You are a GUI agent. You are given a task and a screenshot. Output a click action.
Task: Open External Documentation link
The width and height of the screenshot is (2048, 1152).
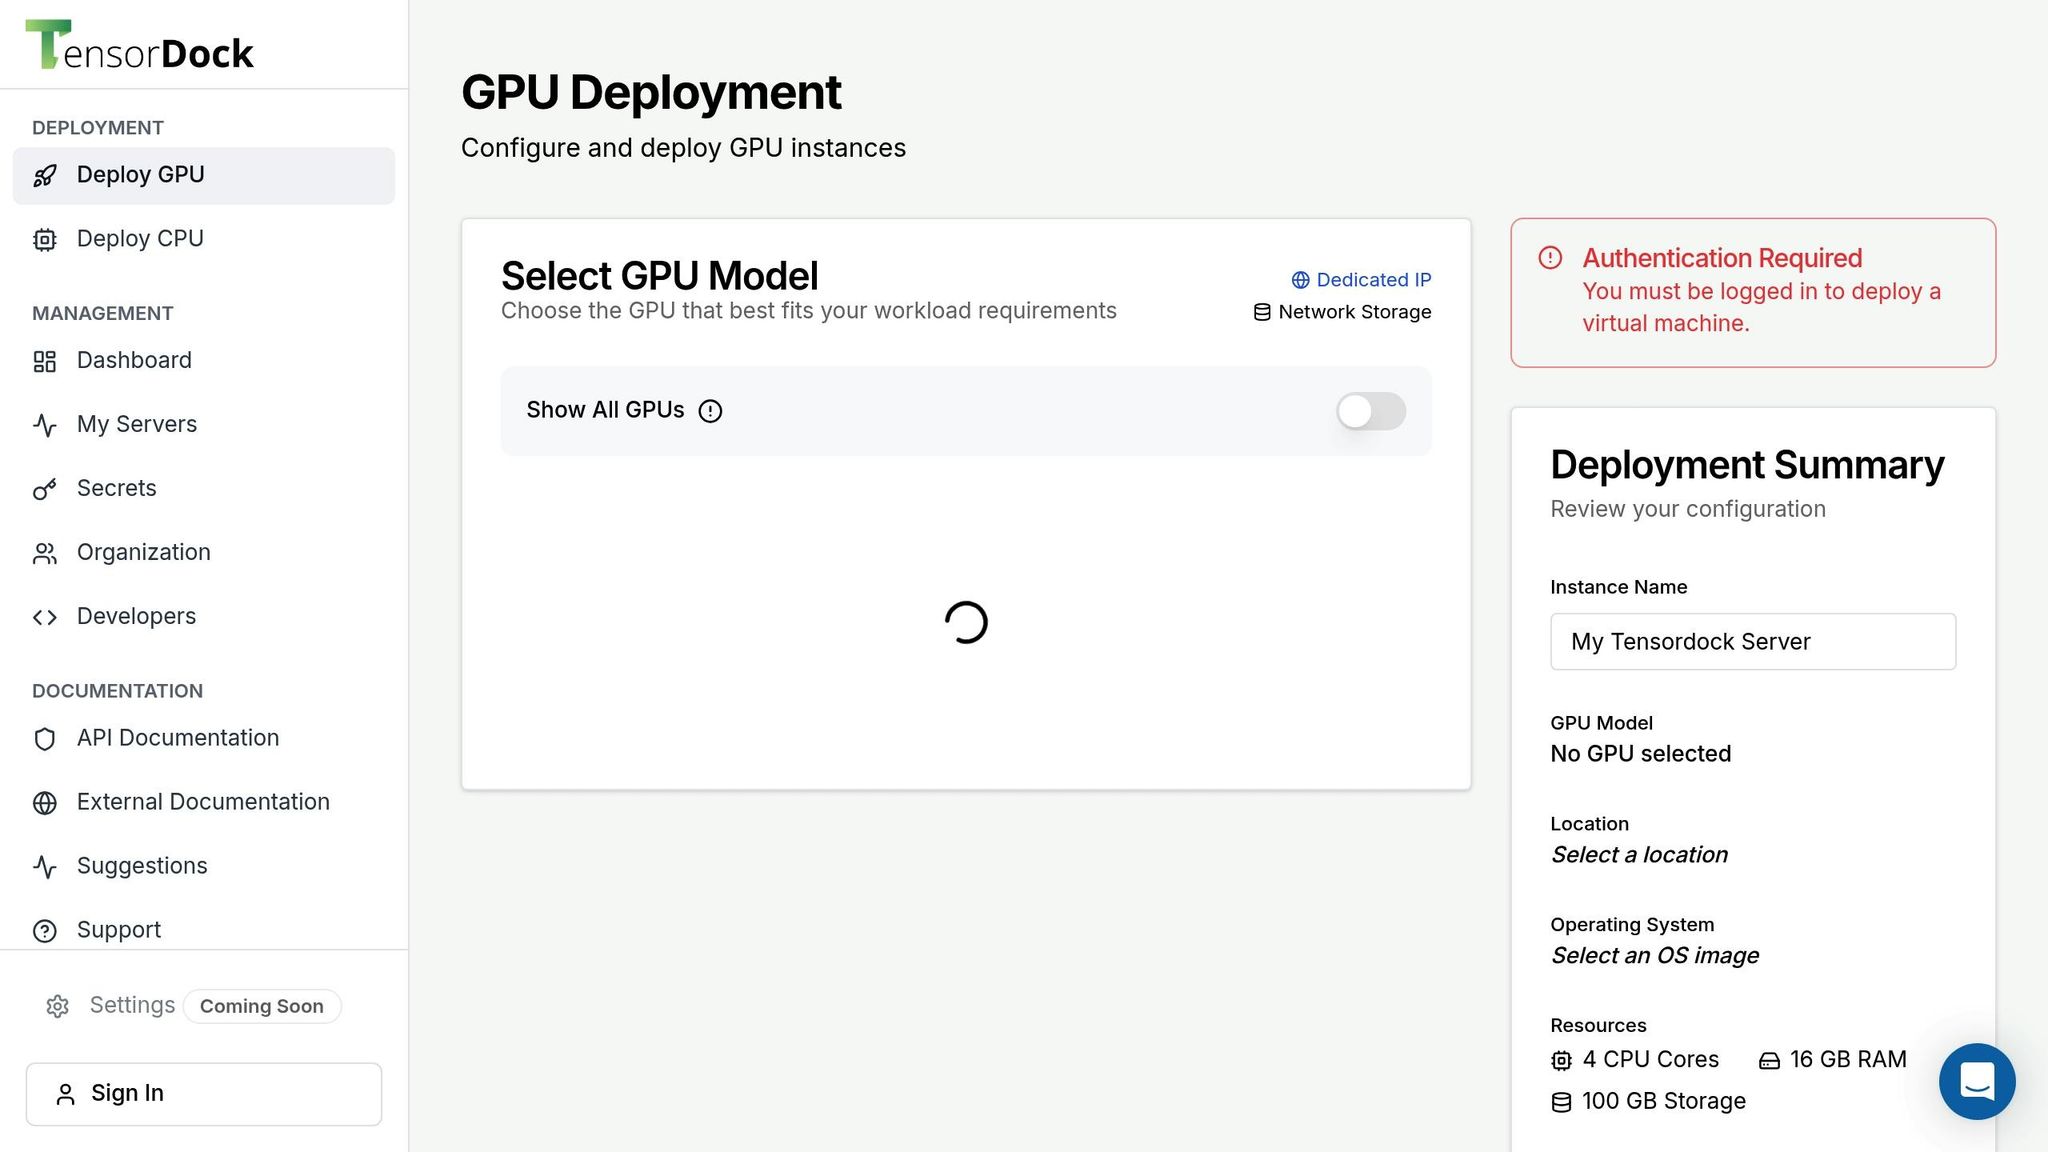pyautogui.click(x=204, y=803)
